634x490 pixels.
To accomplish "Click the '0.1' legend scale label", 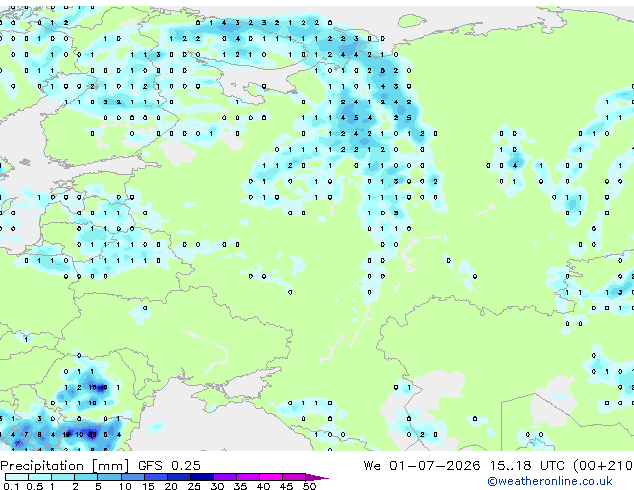I will pos(11,486).
